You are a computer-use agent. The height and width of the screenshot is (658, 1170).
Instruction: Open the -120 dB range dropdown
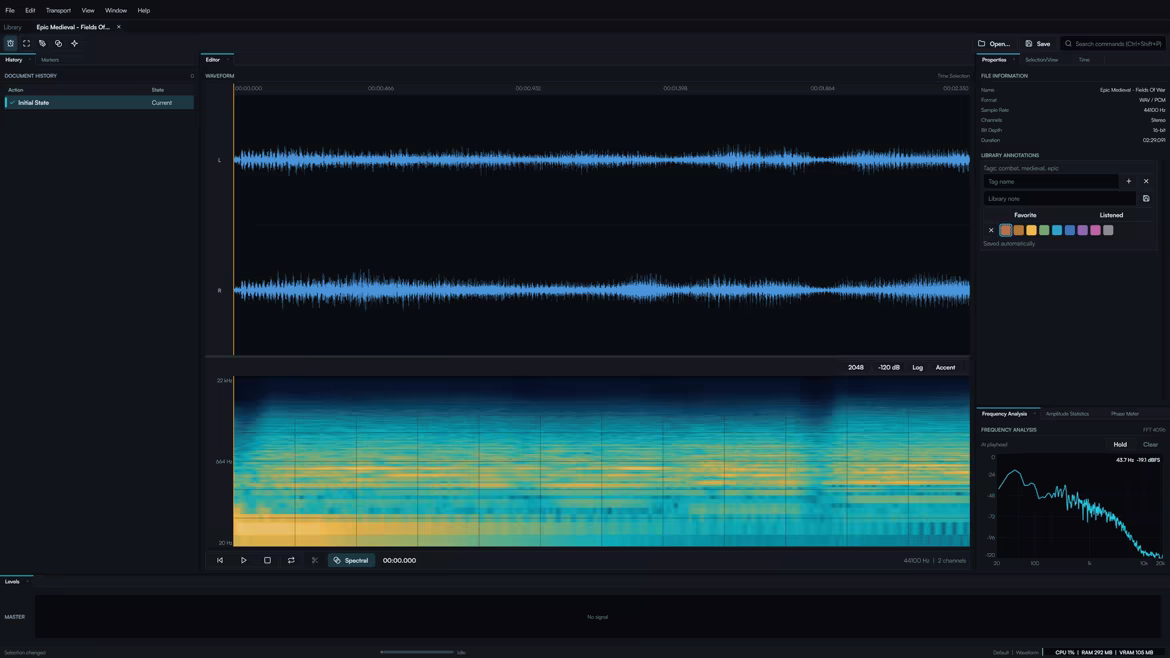click(x=889, y=367)
